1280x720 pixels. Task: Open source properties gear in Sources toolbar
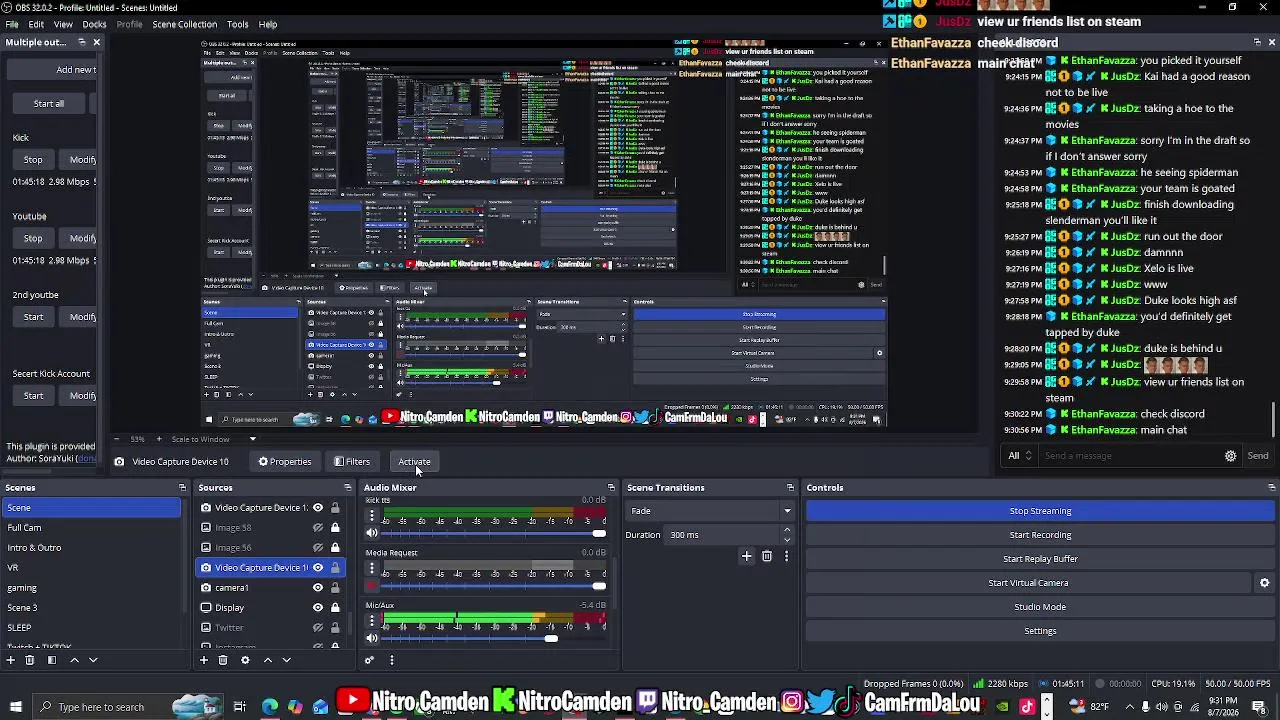pyautogui.click(x=245, y=660)
